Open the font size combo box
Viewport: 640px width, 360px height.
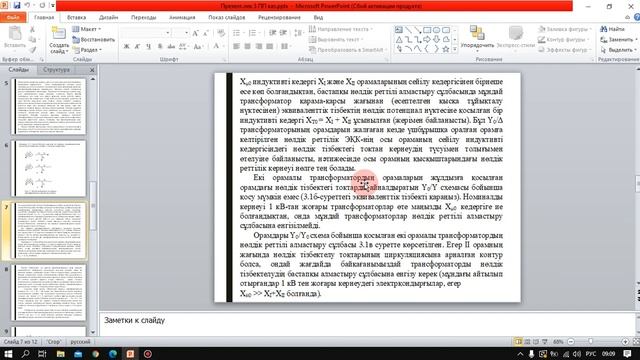(180, 33)
